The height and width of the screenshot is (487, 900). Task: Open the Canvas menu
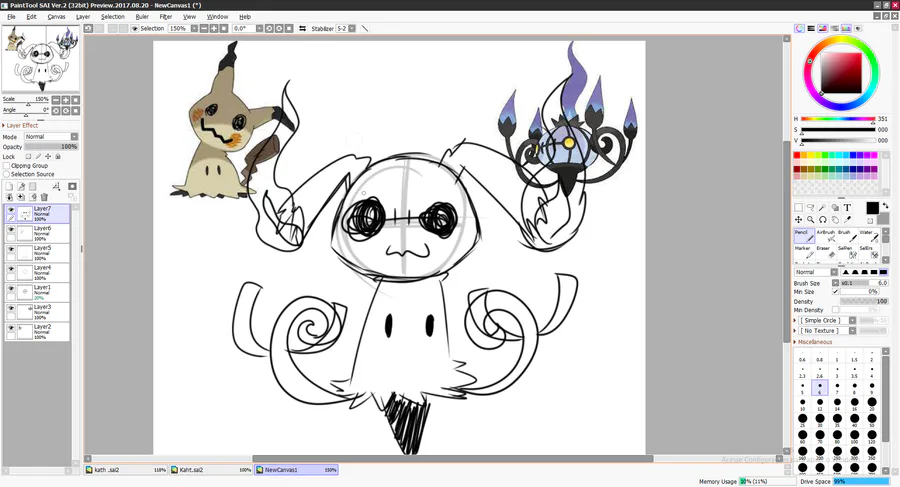pos(56,17)
